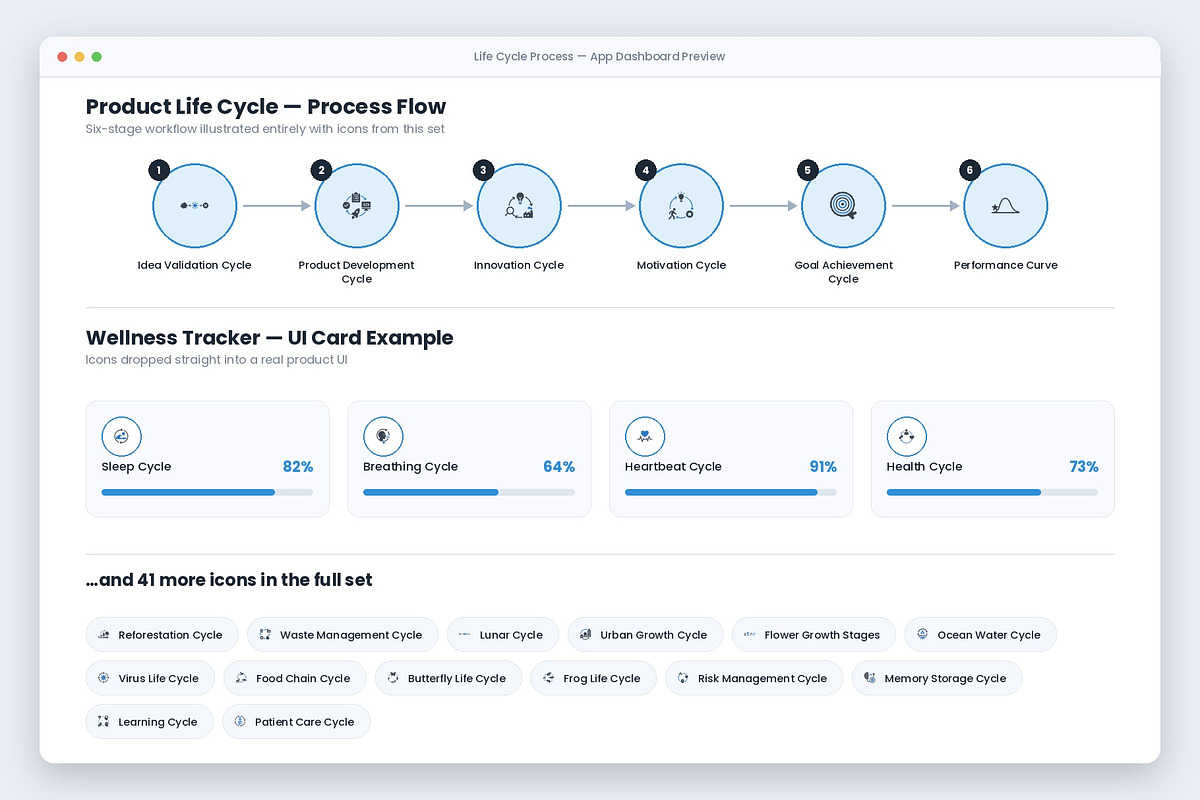Select the Reforestation Cycle chip
The image size is (1200, 800).
(x=162, y=635)
